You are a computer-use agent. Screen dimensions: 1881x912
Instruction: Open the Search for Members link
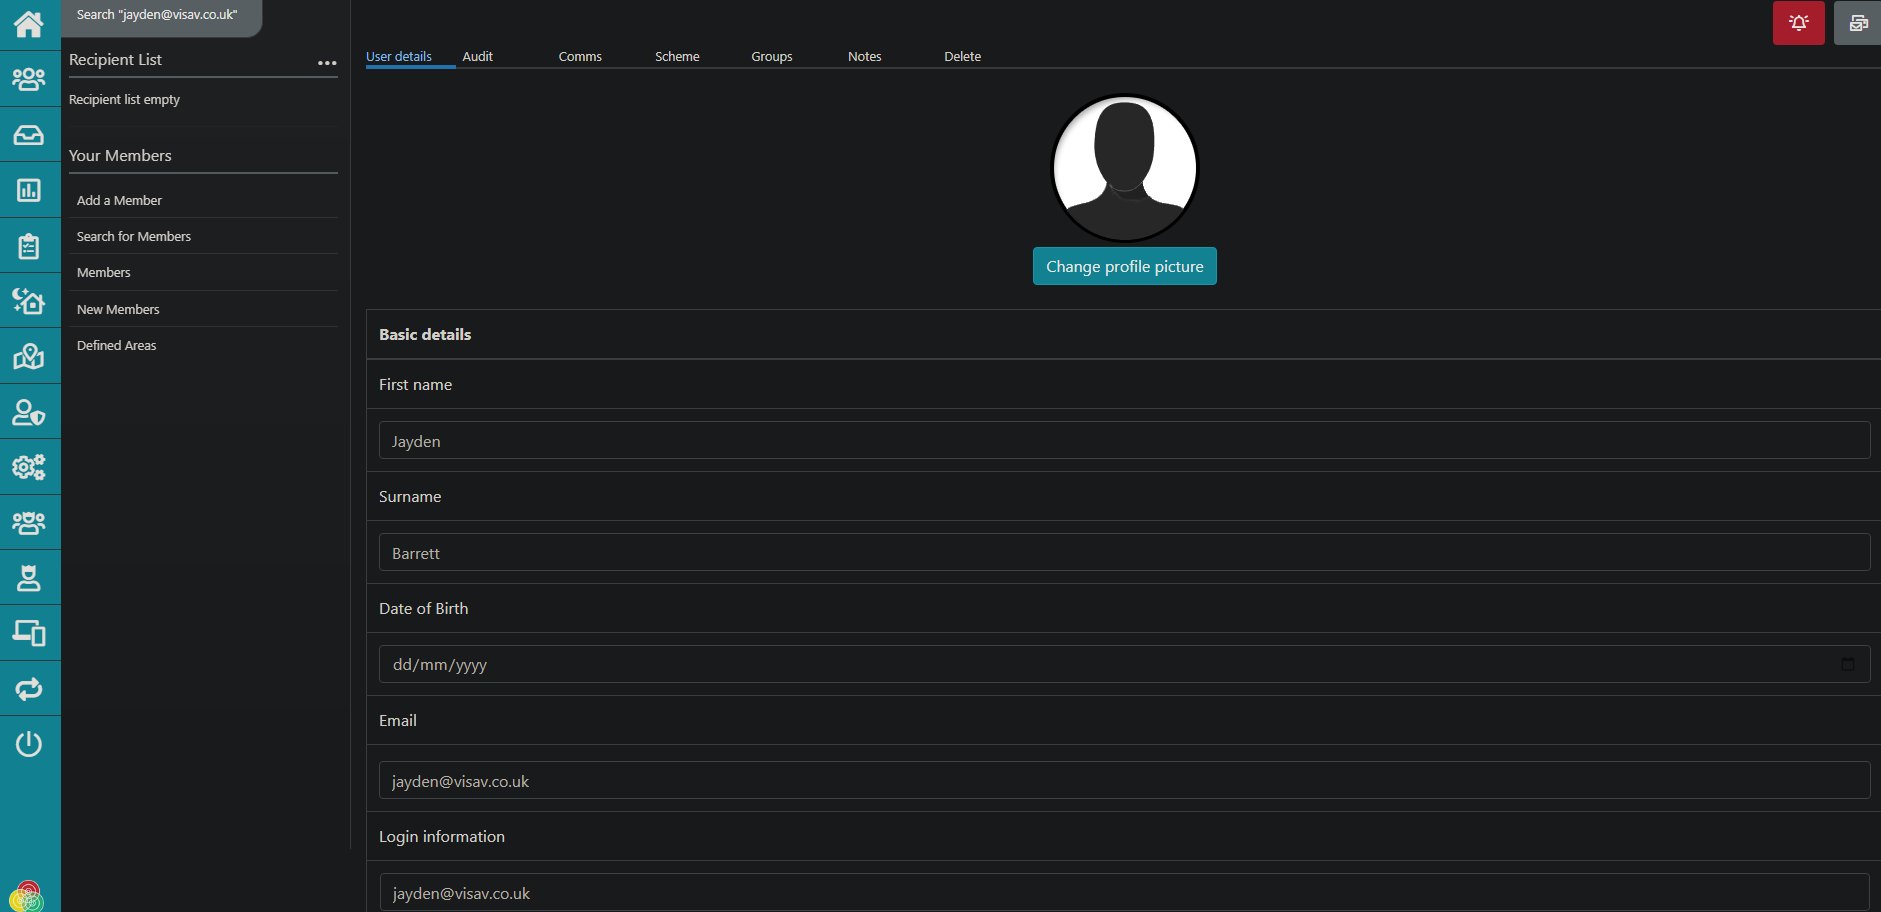[134, 237]
